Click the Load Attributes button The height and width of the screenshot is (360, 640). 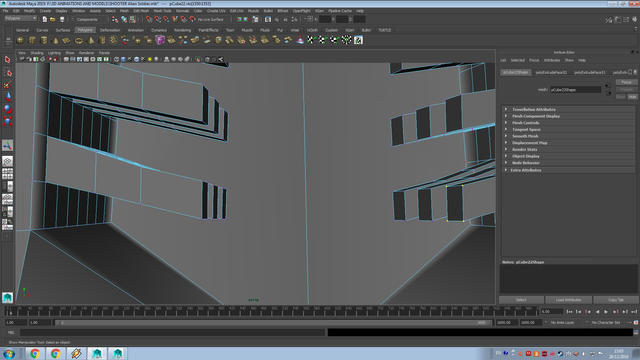568,300
